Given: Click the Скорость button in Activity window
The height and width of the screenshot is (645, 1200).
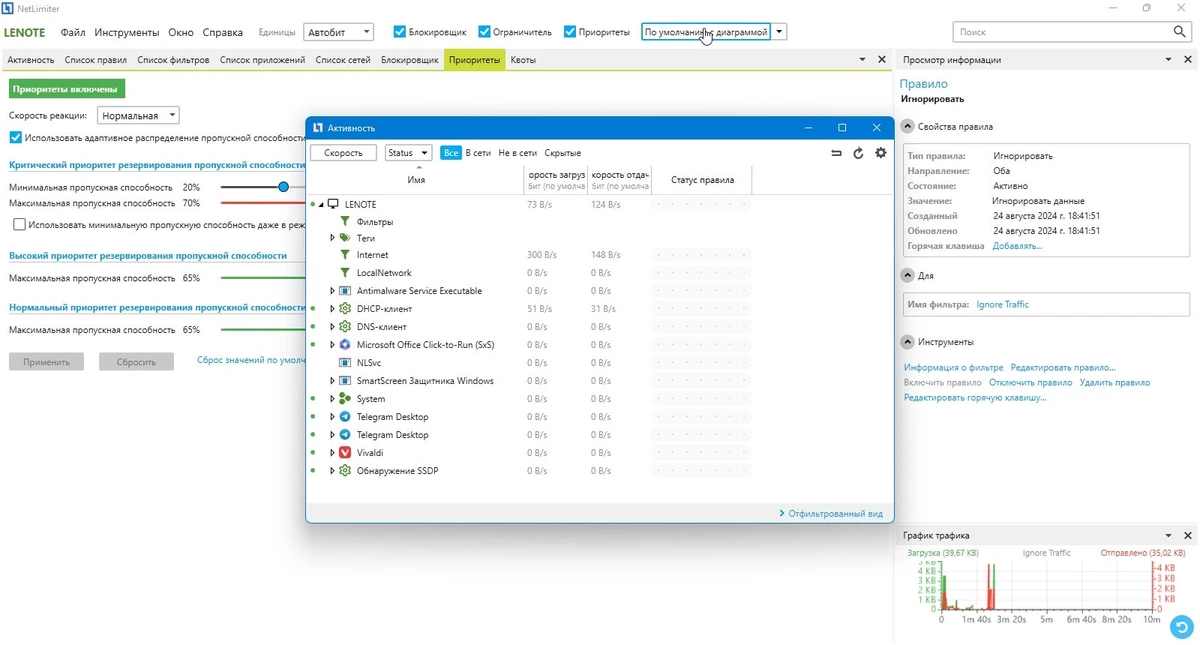Looking at the screenshot, I should [343, 153].
